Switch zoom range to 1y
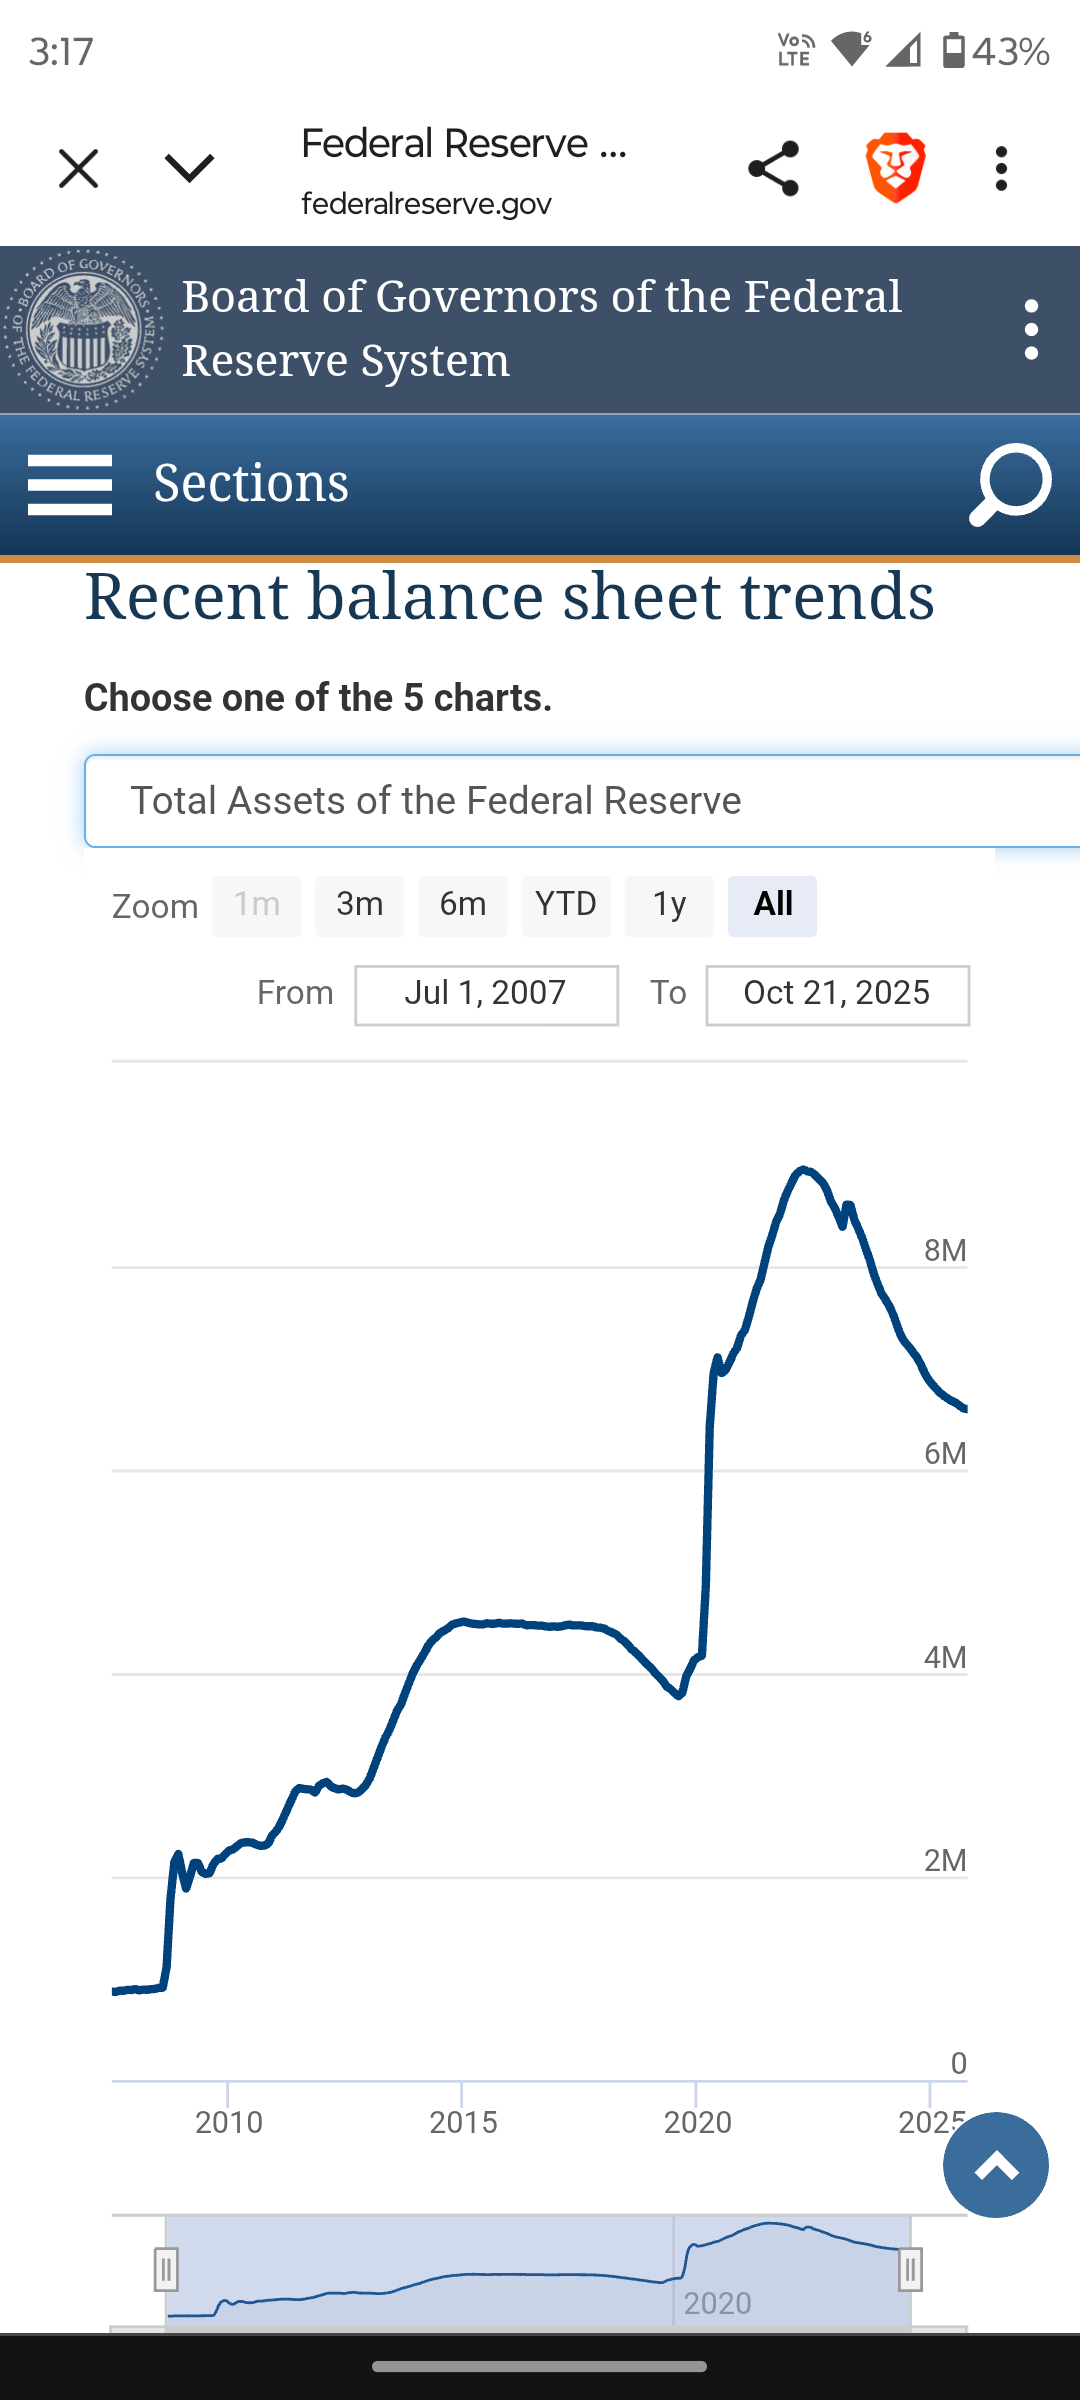 [x=669, y=906]
